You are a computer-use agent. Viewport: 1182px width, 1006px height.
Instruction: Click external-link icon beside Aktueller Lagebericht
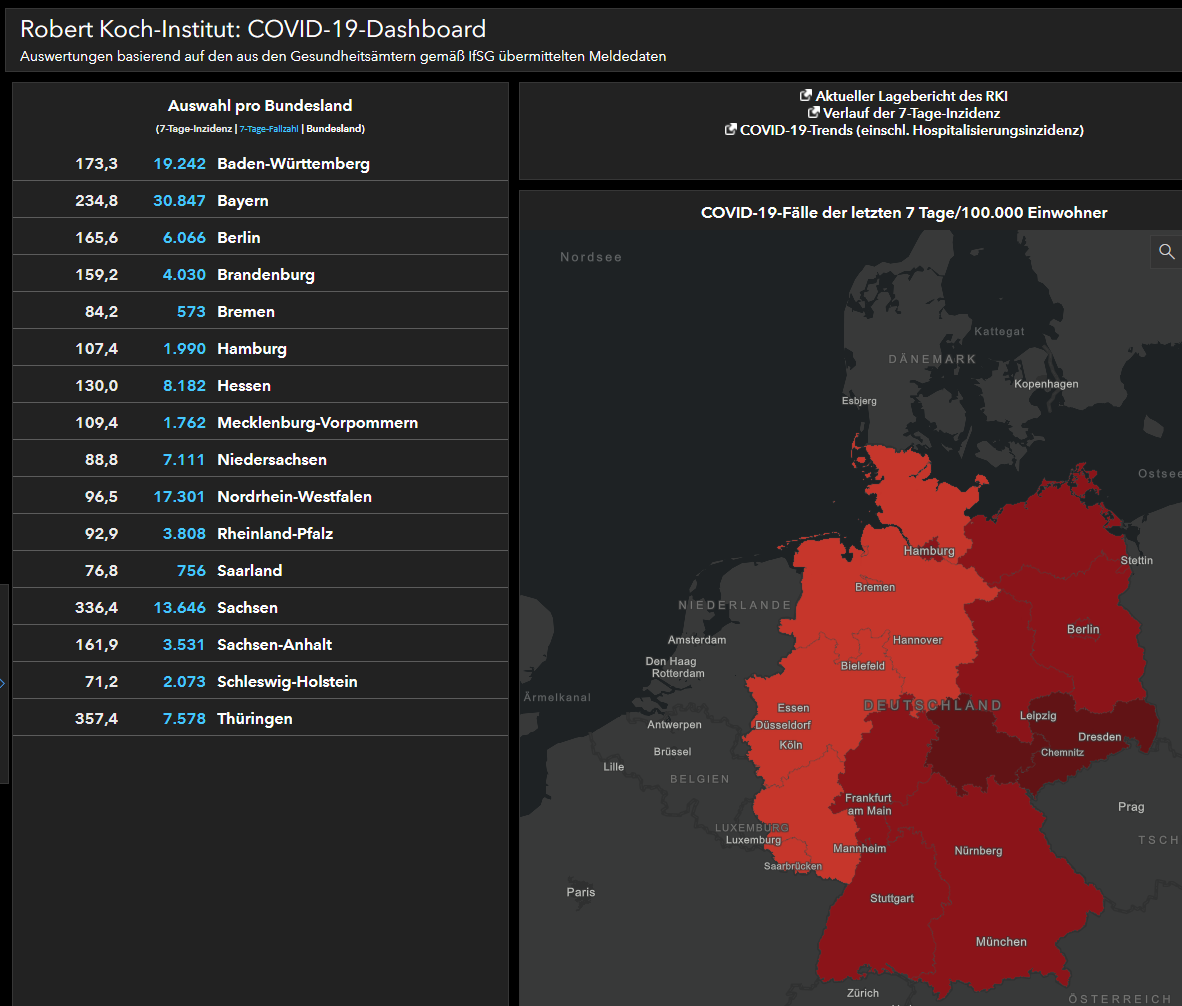806,96
